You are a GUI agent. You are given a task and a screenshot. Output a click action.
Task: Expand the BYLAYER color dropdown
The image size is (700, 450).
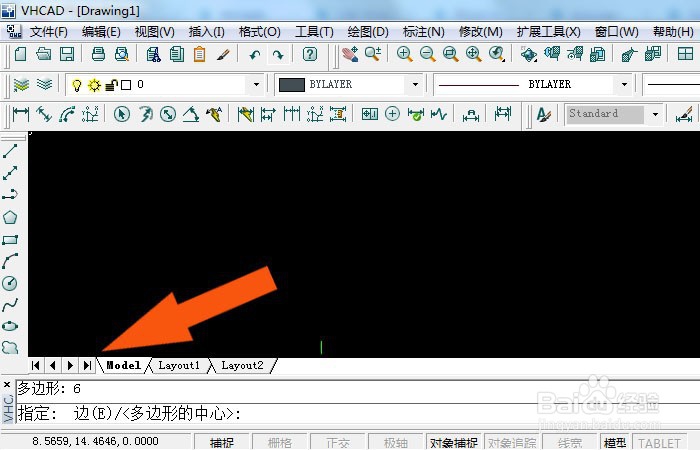tap(415, 84)
